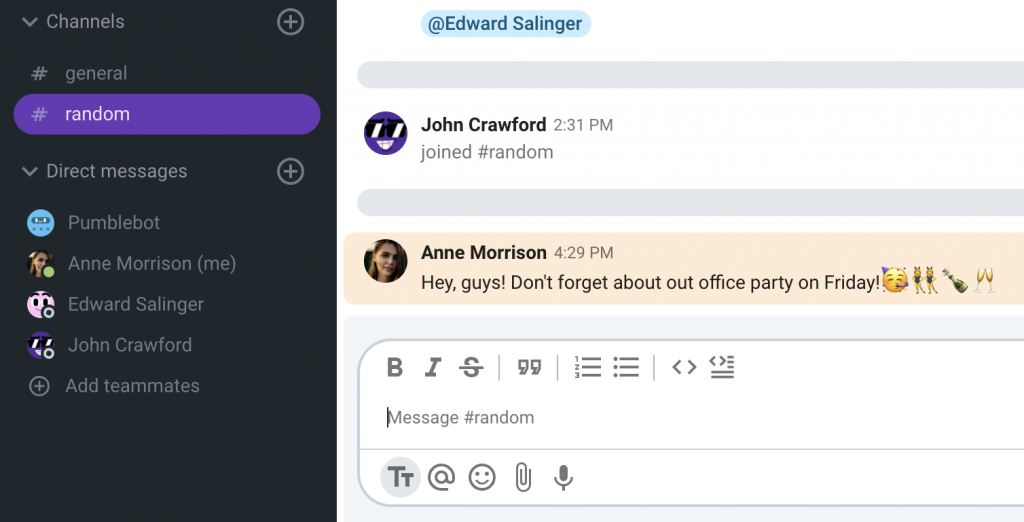The width and height of the screenshot is (1024, 522).
Task: Mention a teammate with the @ icon
Action: [441, 478]
